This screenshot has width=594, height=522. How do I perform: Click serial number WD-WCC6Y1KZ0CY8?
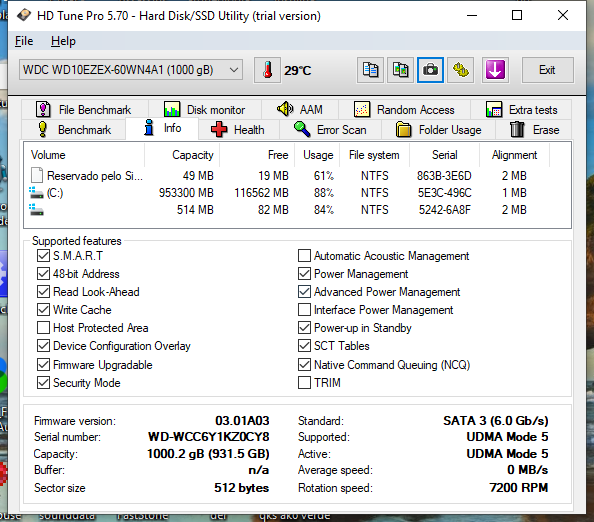(x=209, y=437)
